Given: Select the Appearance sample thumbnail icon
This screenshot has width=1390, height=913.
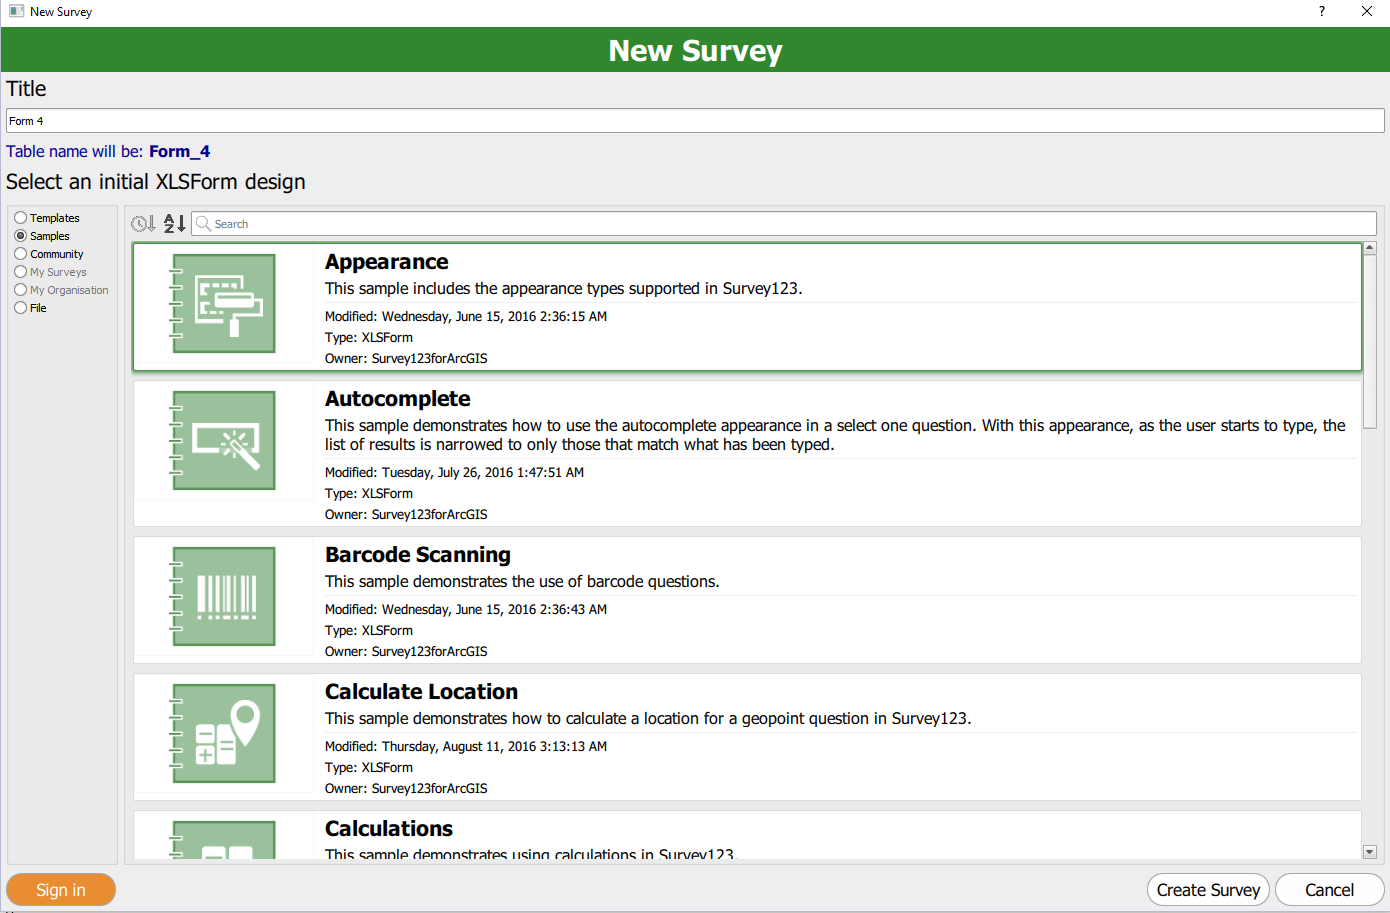Looking at the screenshot, I should [x=224, y=303].
